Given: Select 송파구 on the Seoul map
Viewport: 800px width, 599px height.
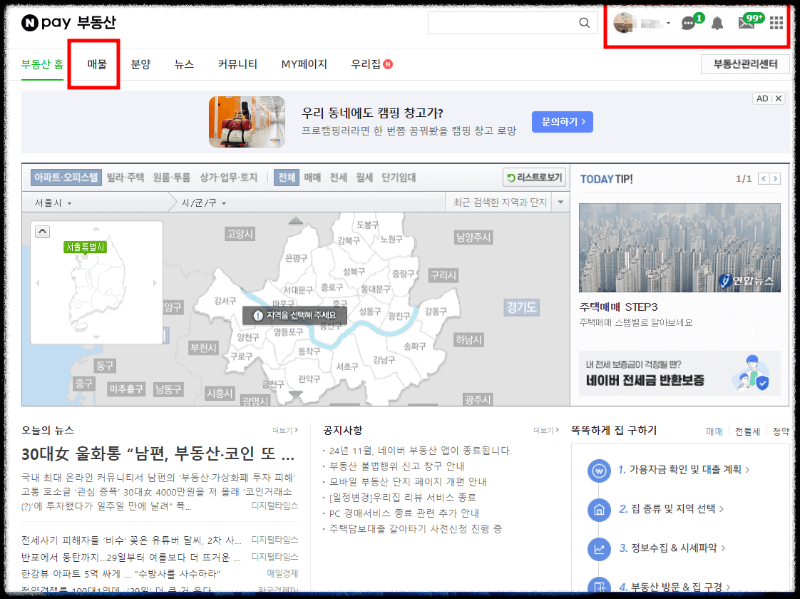Looking at the screenshot, I should coord(414,346).
